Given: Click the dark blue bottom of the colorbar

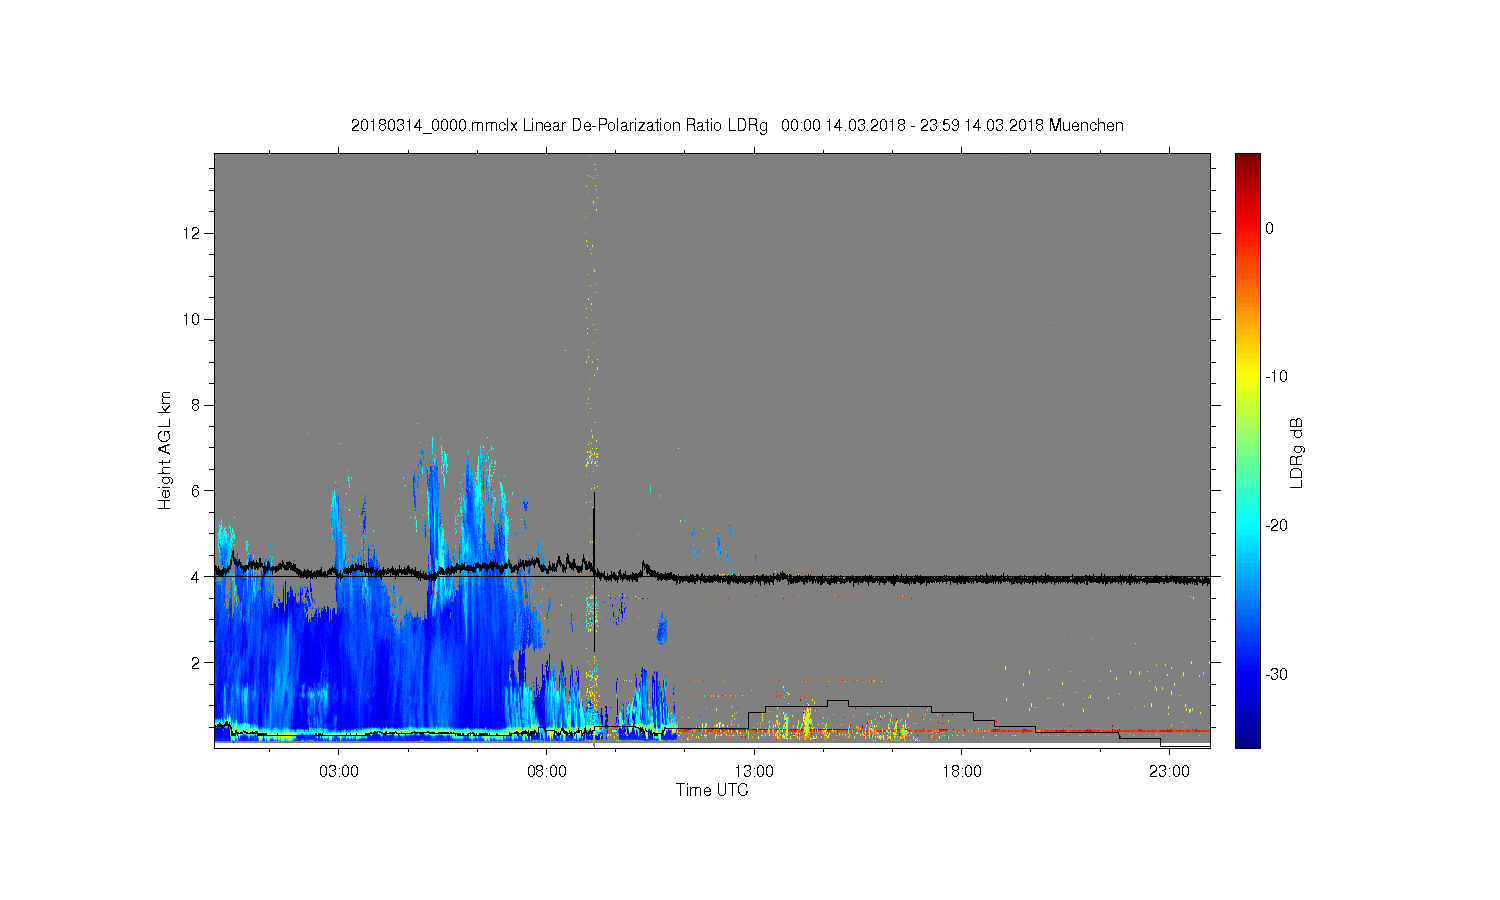Looking at the screenshot, I should coord(1247,740).
